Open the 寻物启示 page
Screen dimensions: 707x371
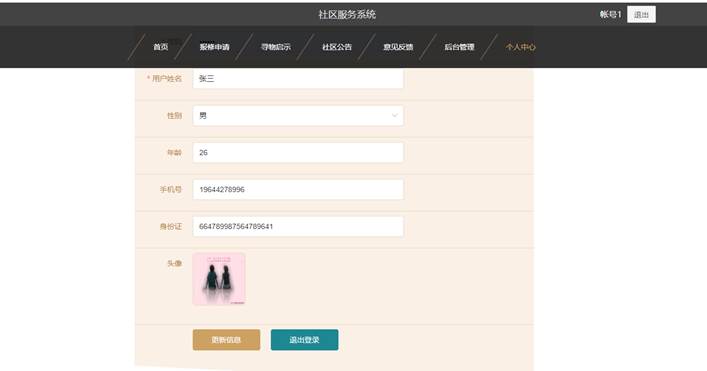pos(276,47)
